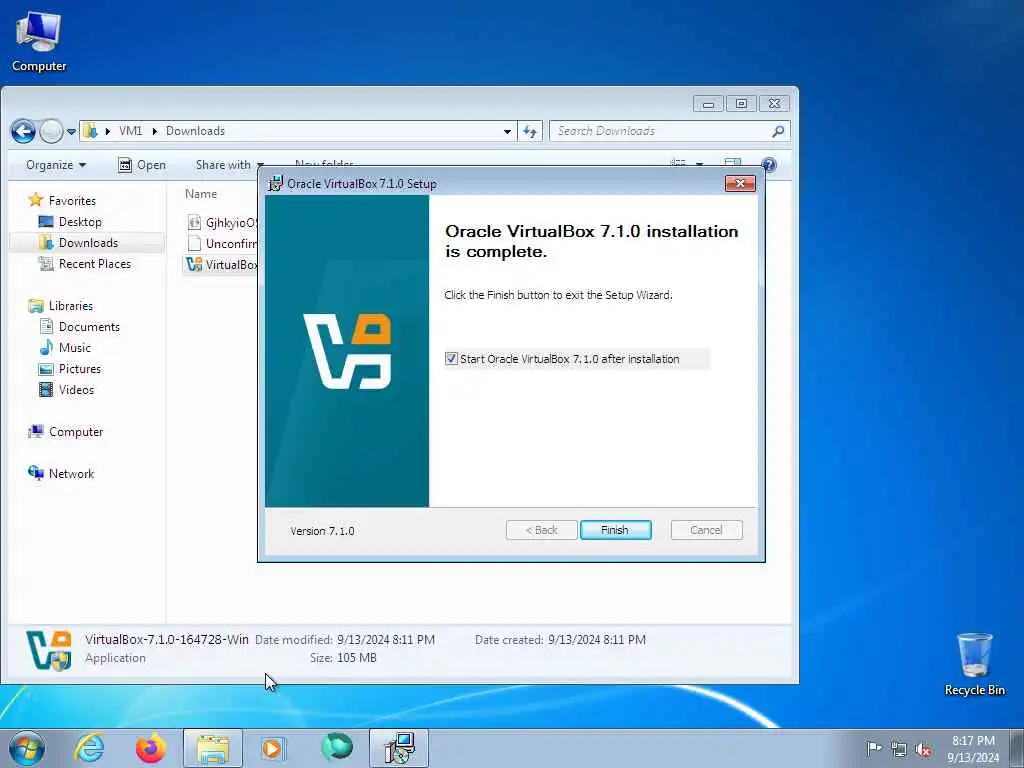Click the VirtualBox installer icon in the details pane
Image resolution: width=1024 pixels, height=768 pixels.
click(48, 650)
